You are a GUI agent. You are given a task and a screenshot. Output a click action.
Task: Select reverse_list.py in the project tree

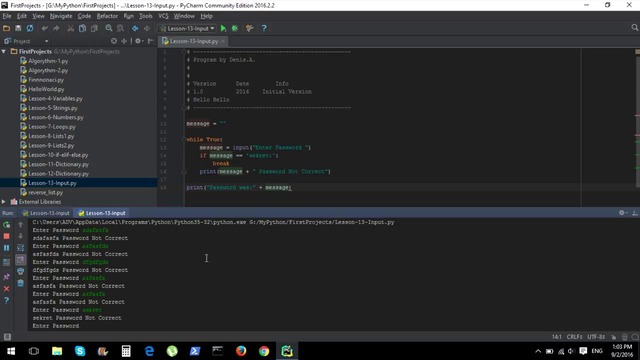(45, 192)
